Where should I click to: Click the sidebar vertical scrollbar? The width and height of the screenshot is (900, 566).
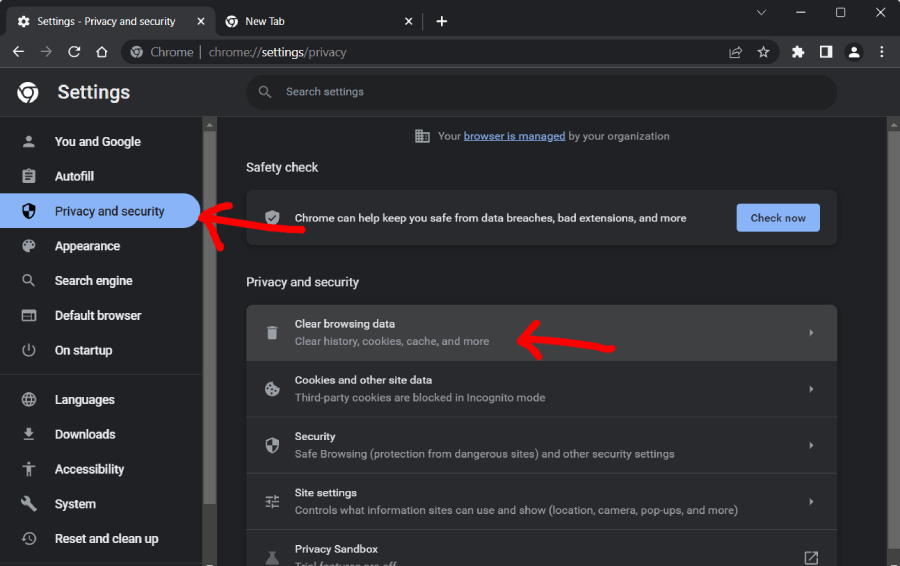pos(210,317)
